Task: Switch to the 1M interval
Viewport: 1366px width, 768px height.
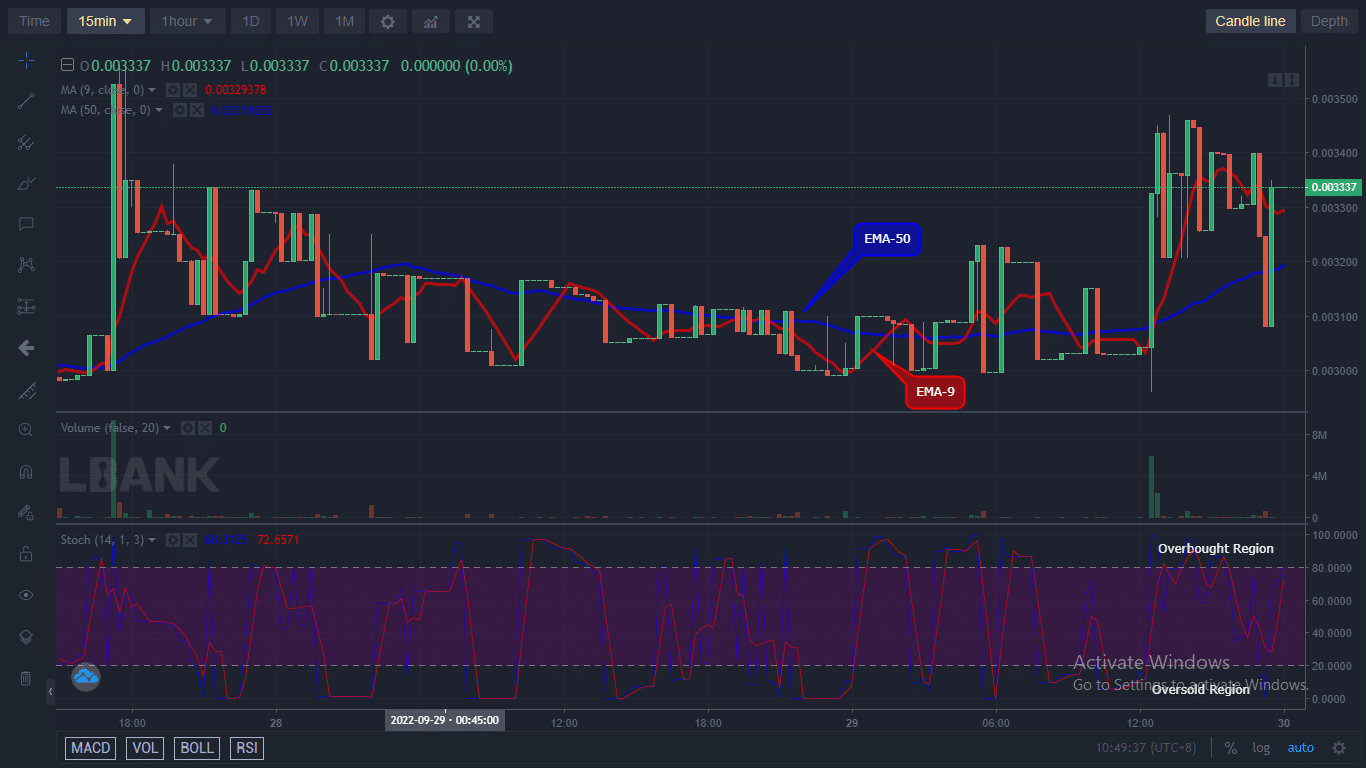Action: click(x=344, y=21)
